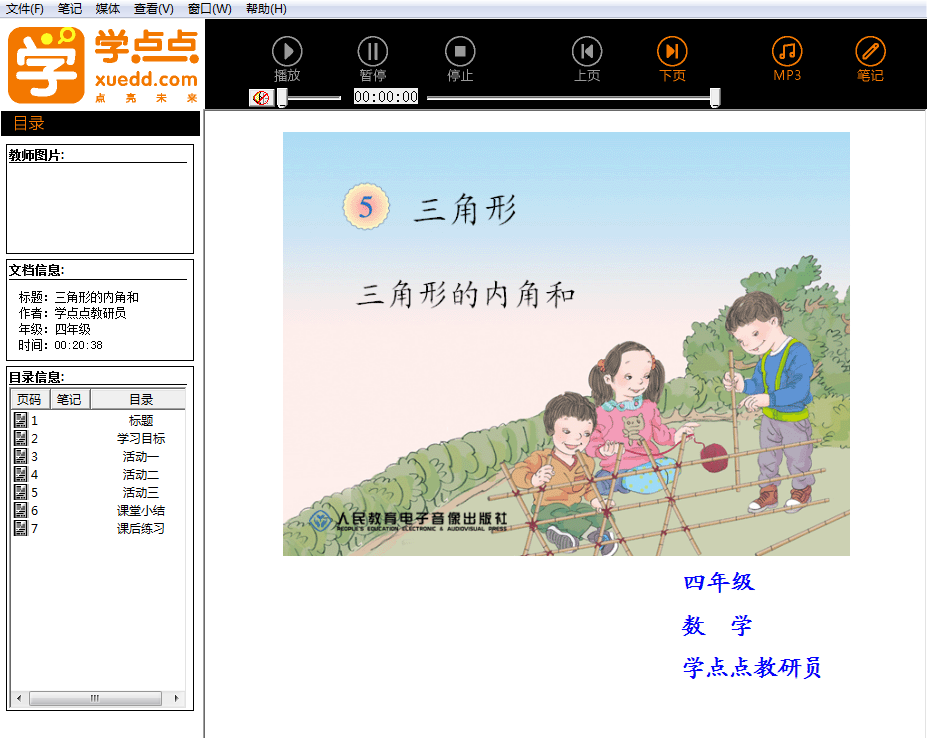This screenshot has height=738, width=927.
Task: Click the 学点点 xuedd.com logo
Action: click(103, 65)
